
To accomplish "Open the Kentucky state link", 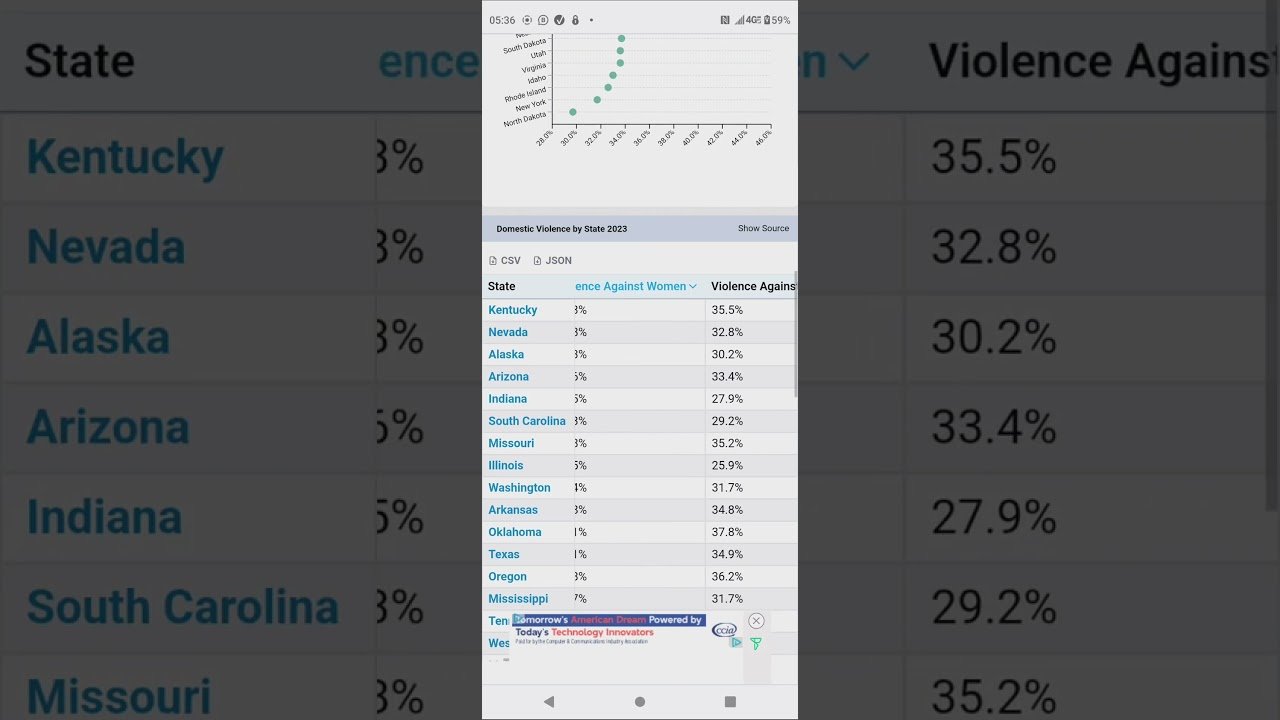I will click(513, 310).
